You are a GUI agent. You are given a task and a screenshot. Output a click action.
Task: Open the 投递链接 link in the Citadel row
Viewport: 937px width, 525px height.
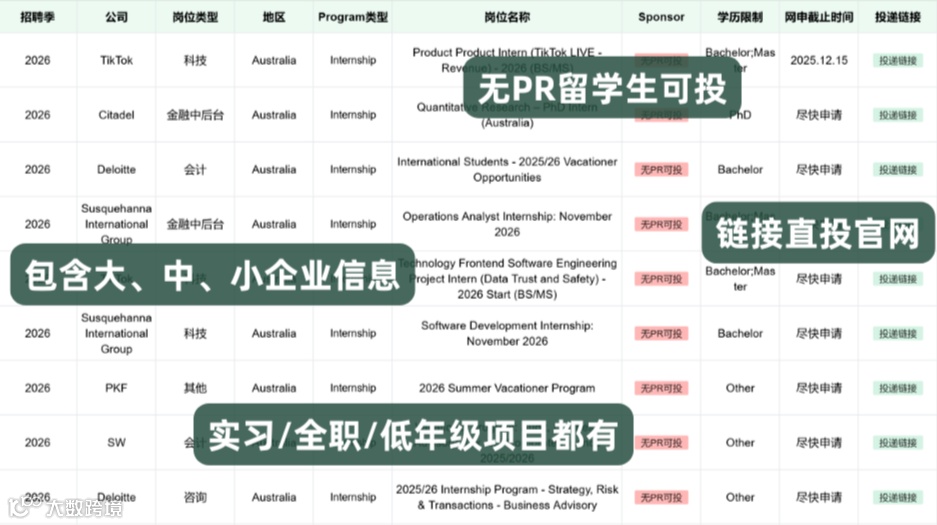pos(898,115)
